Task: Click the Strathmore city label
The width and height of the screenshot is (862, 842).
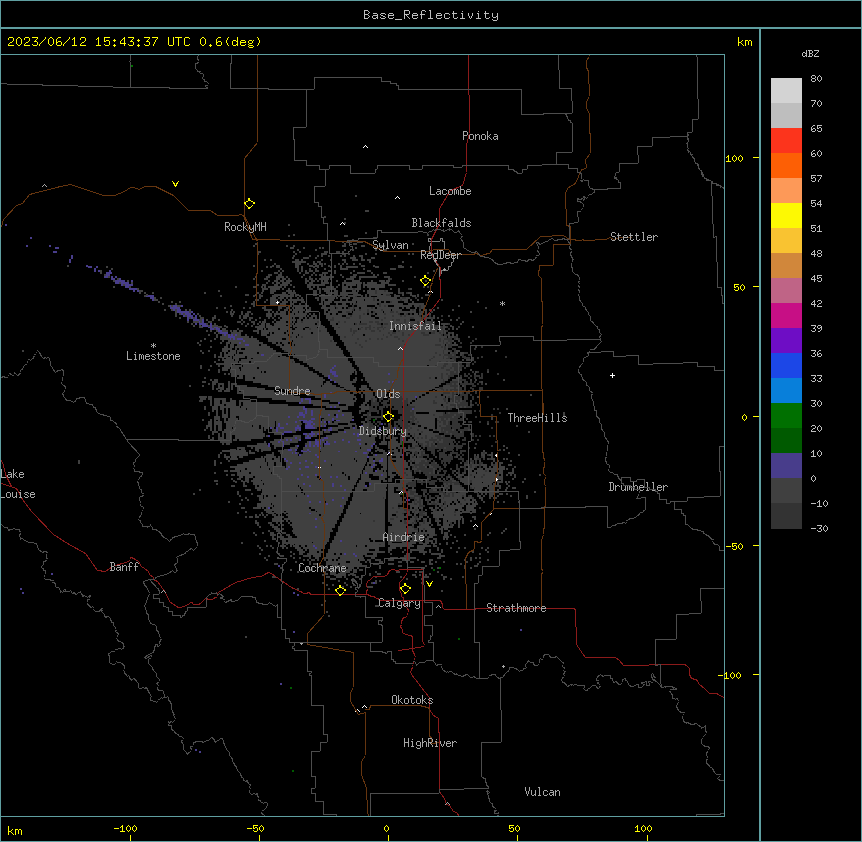Action: coord(516,608)
